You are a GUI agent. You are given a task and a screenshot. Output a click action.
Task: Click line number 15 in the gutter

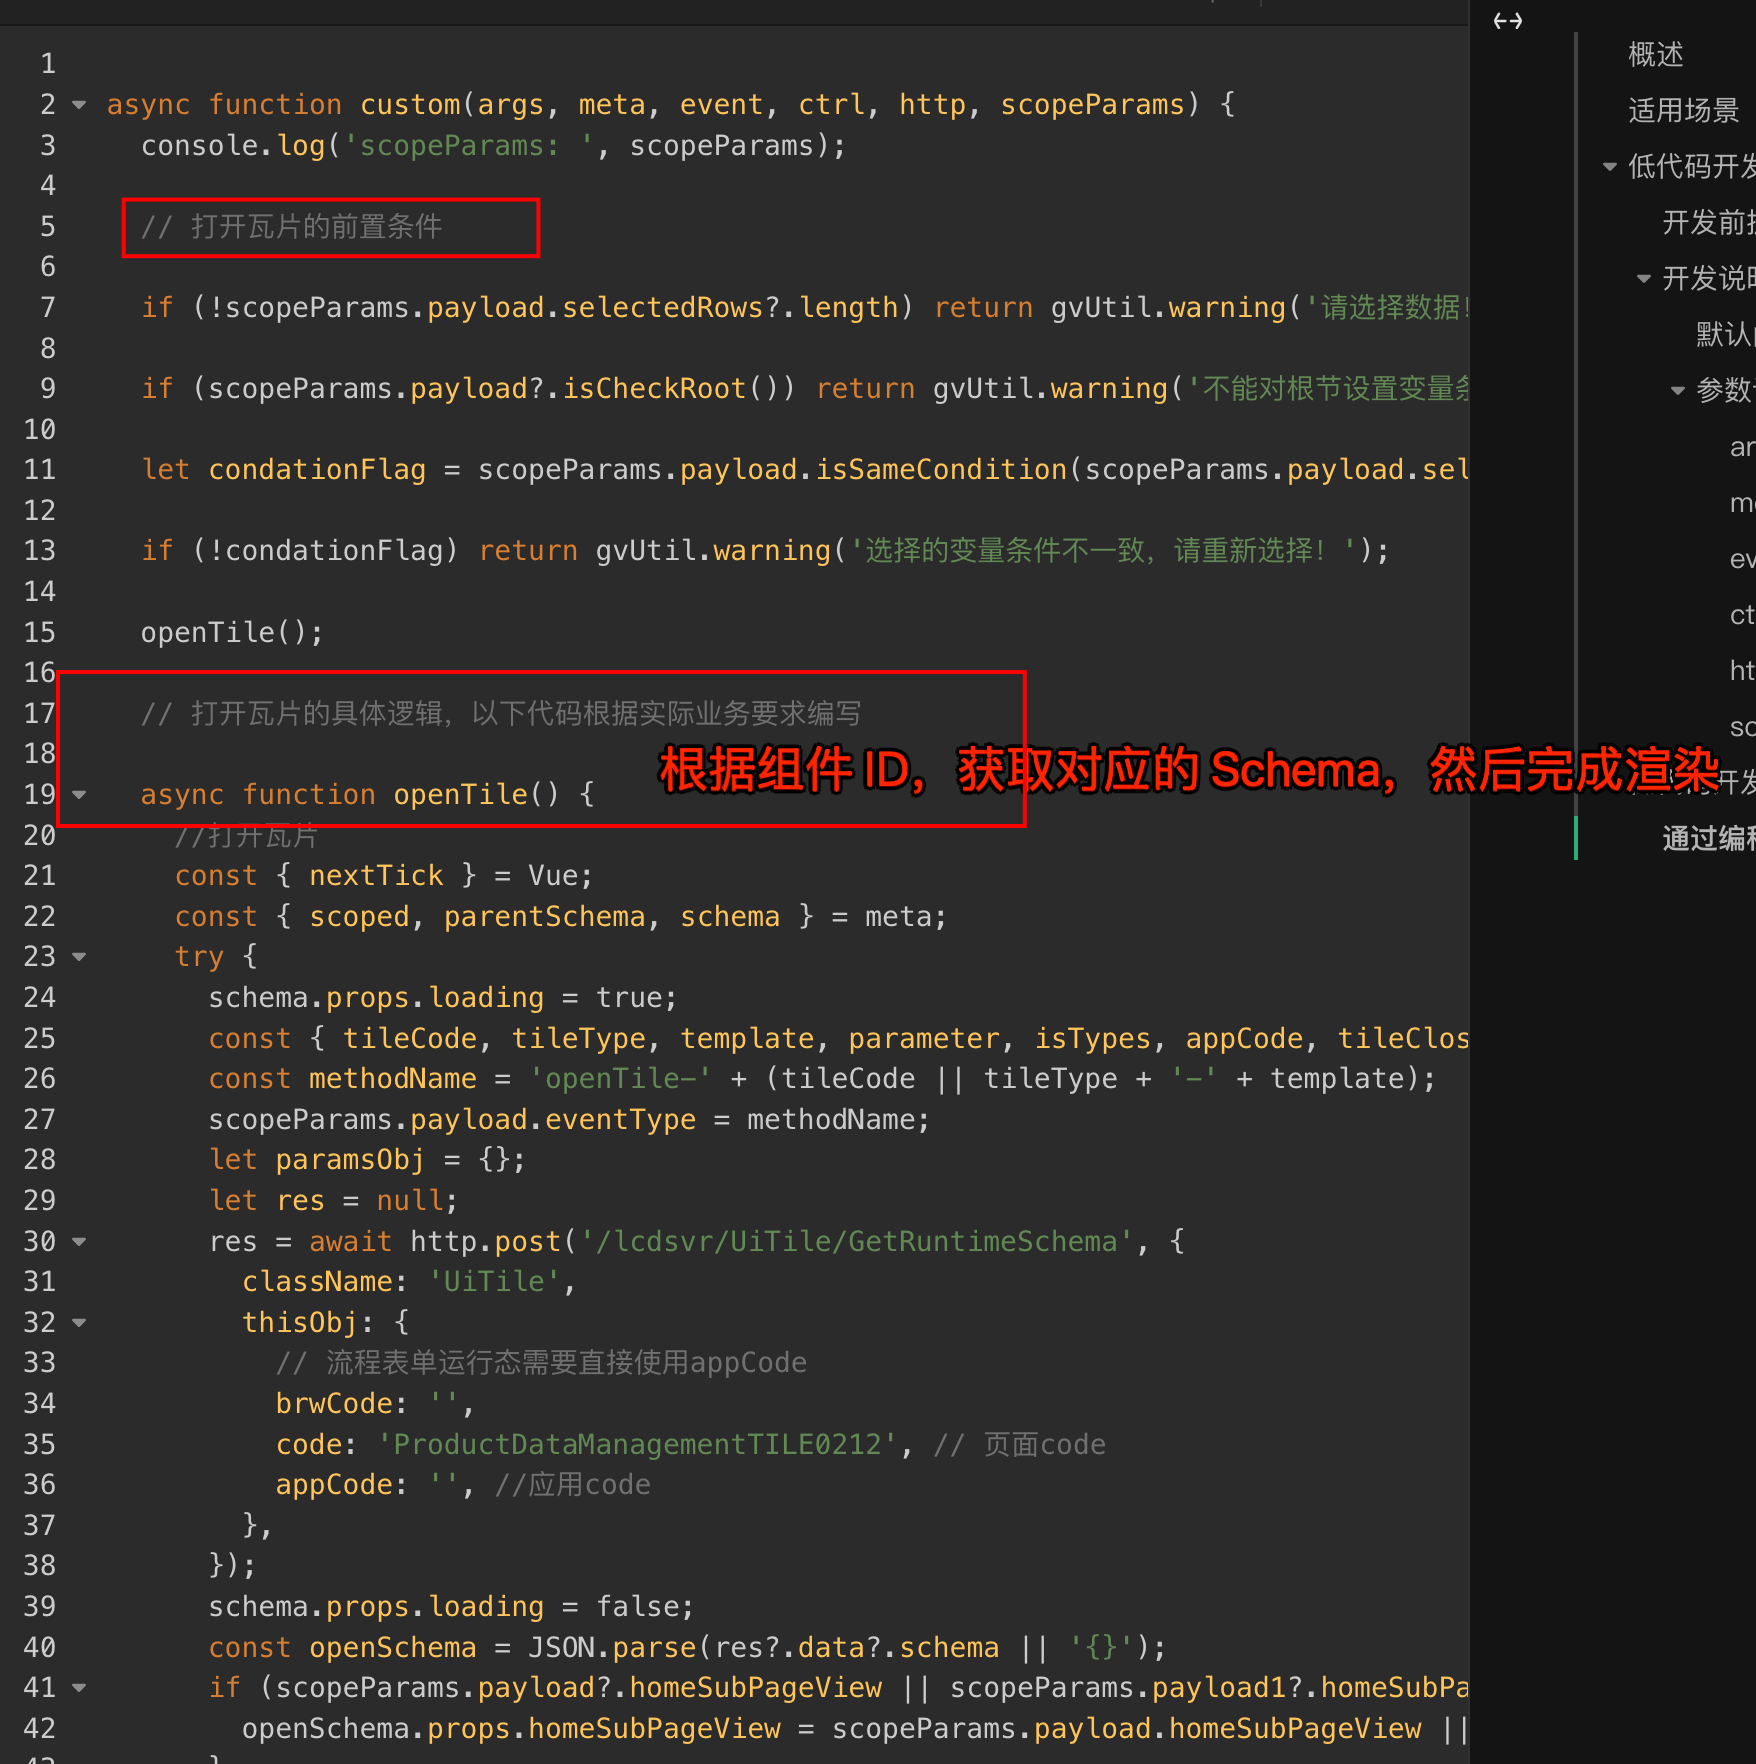click(x=40, y=632)
